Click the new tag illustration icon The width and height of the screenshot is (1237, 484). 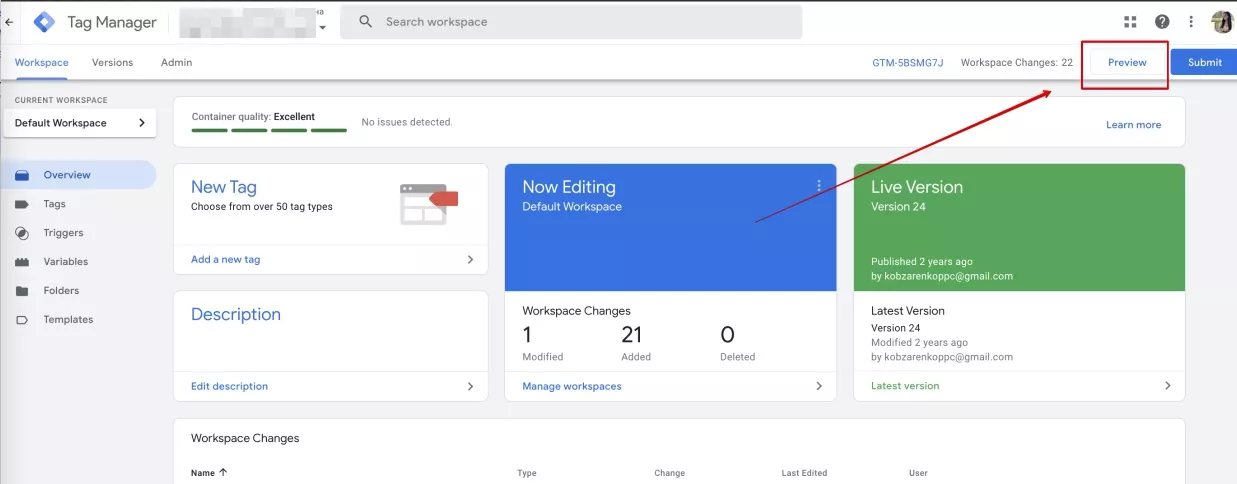tap(428, 204)
